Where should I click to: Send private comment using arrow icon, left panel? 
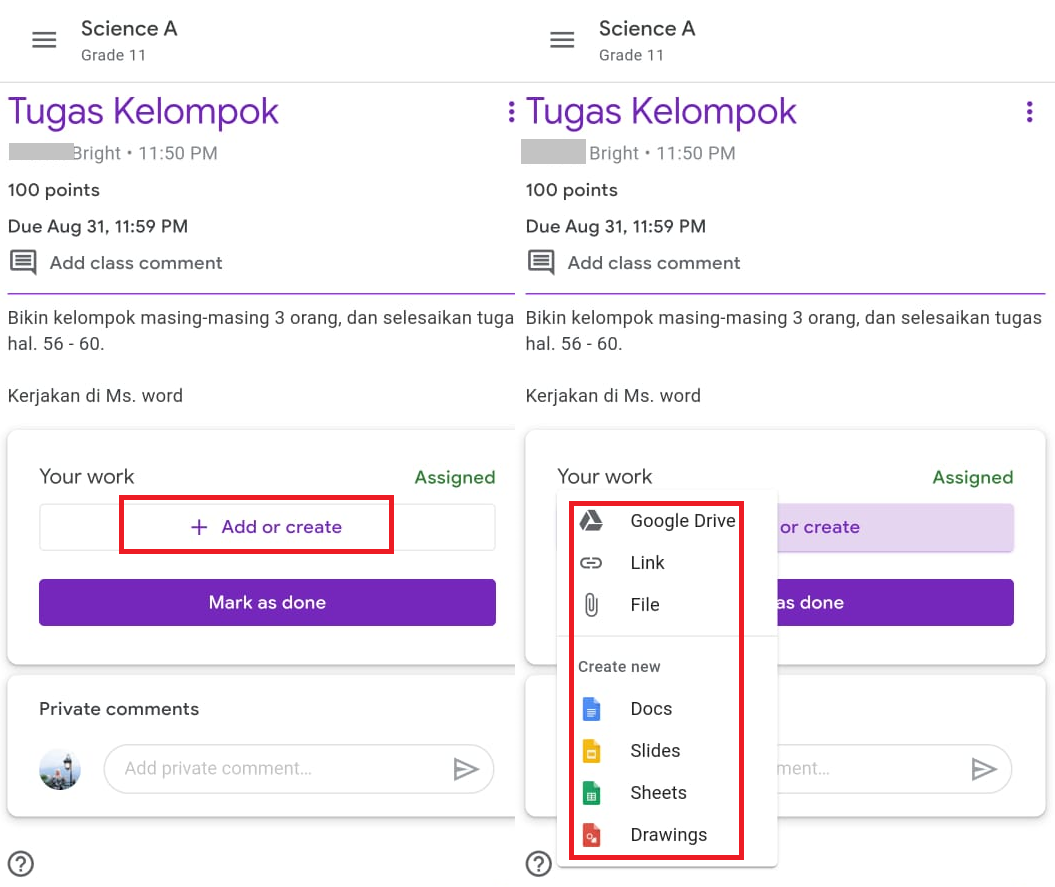465,769
